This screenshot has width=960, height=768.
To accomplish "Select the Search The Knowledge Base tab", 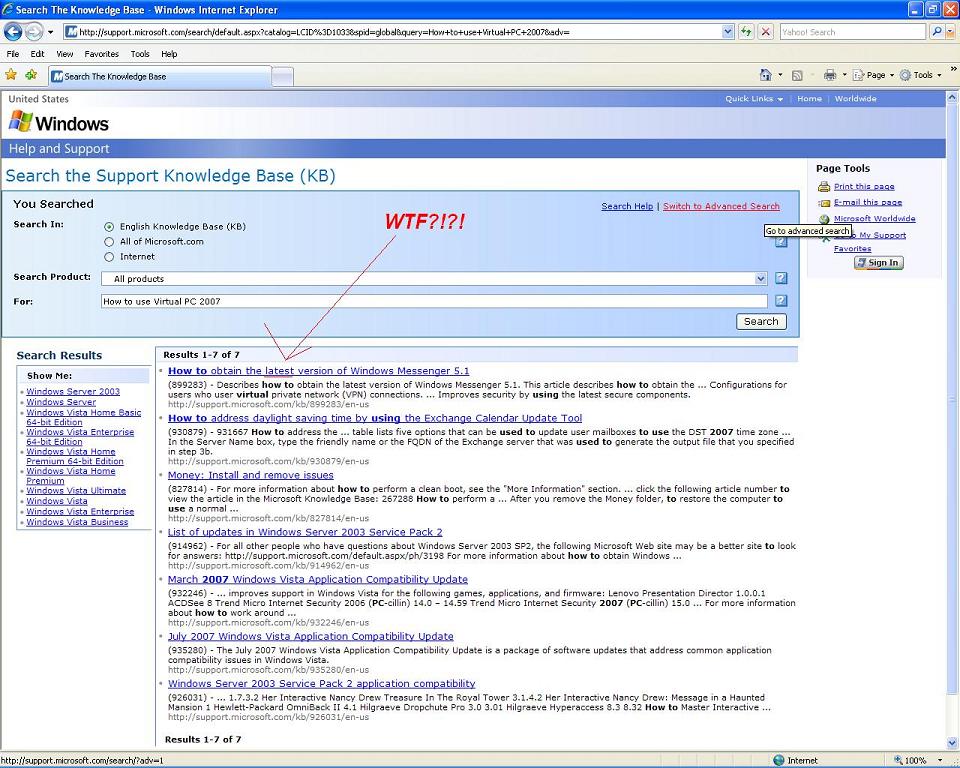I will (x=159, y=77).
